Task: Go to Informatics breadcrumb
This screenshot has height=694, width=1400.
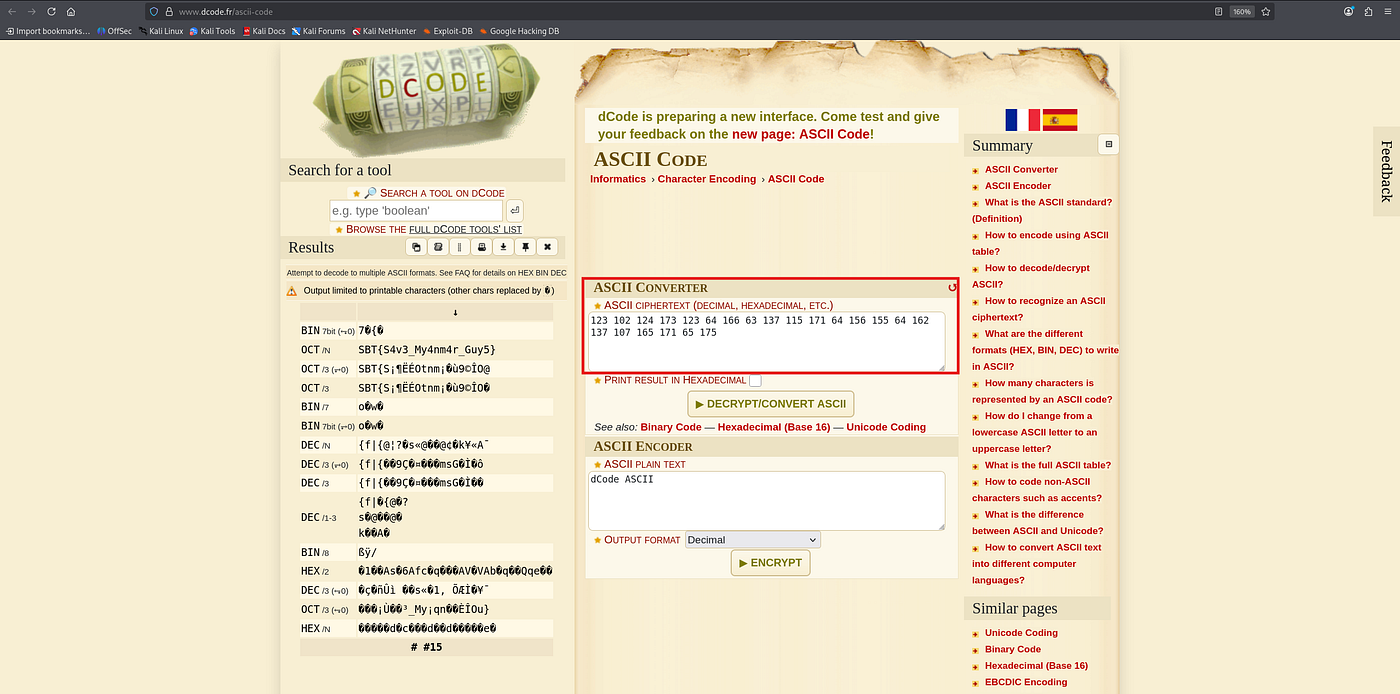Action: [x=618, y=179]
